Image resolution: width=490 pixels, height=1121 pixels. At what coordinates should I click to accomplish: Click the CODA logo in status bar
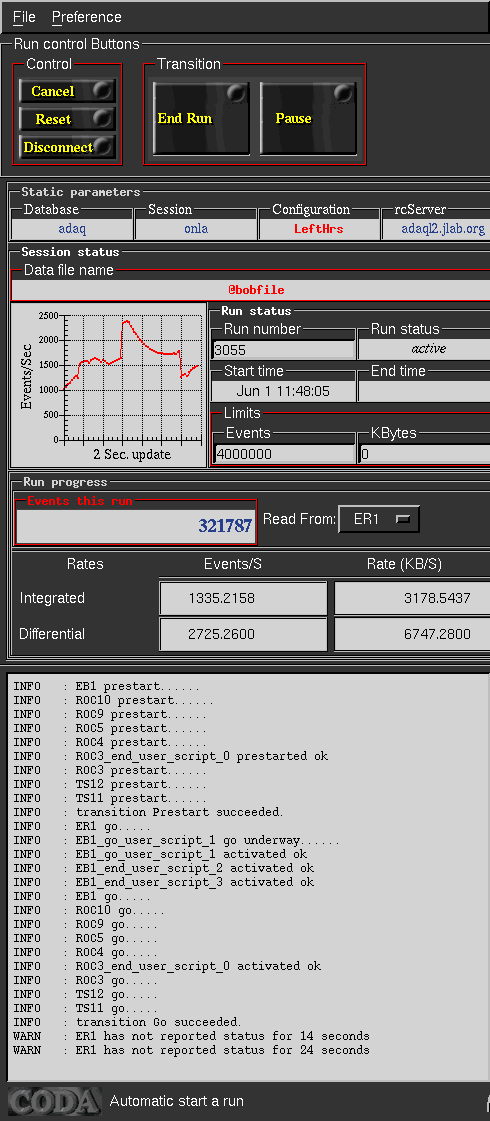pyautogui.click(x=54, y=1102)
